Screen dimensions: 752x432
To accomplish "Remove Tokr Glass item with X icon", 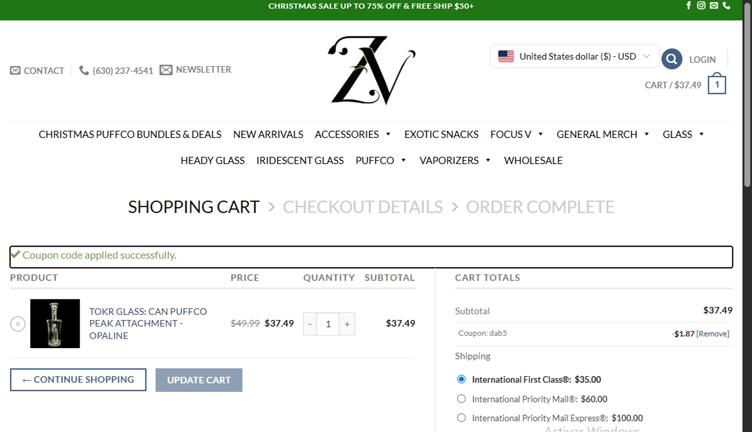I will coord(18,324).
